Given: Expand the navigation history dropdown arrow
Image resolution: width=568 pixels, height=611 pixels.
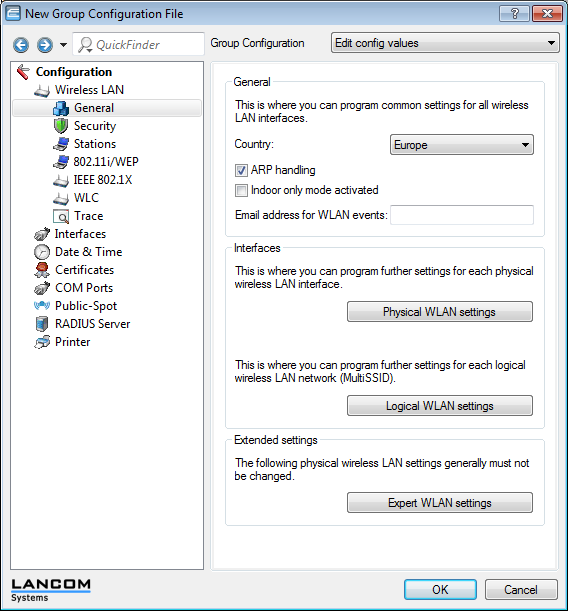Looking at the screenshot, I should (x=64, y=45).
